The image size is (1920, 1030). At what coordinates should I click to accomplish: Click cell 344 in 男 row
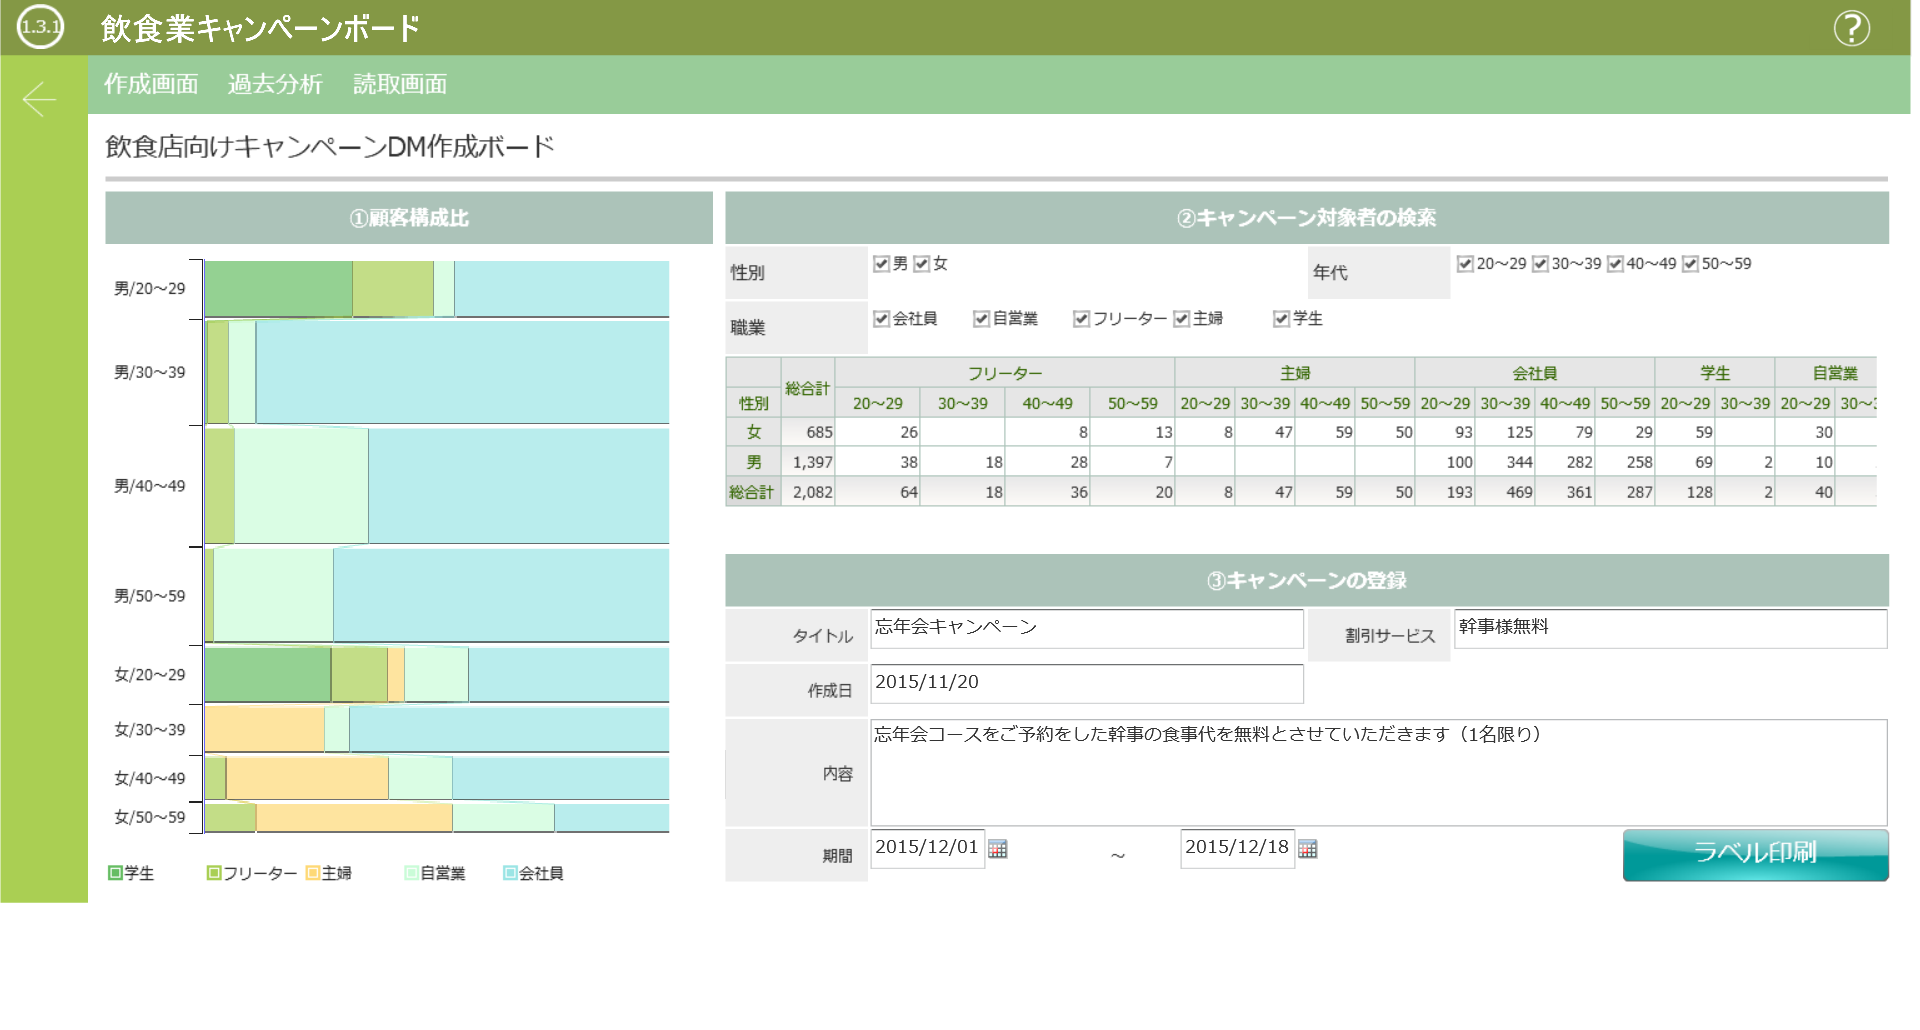pyautogui.click(x=1505, y=462)
